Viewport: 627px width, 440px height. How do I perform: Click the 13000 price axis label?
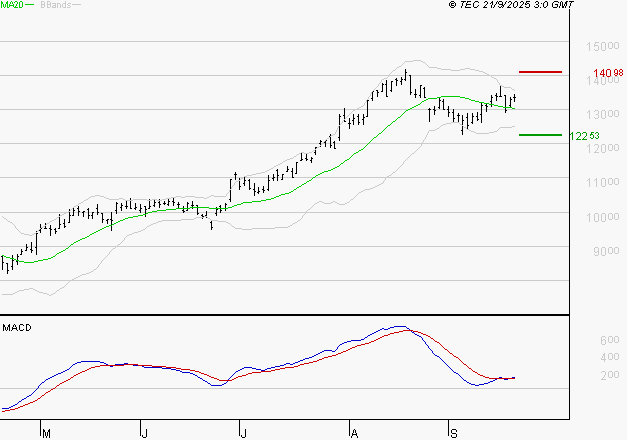pos(603,114)
